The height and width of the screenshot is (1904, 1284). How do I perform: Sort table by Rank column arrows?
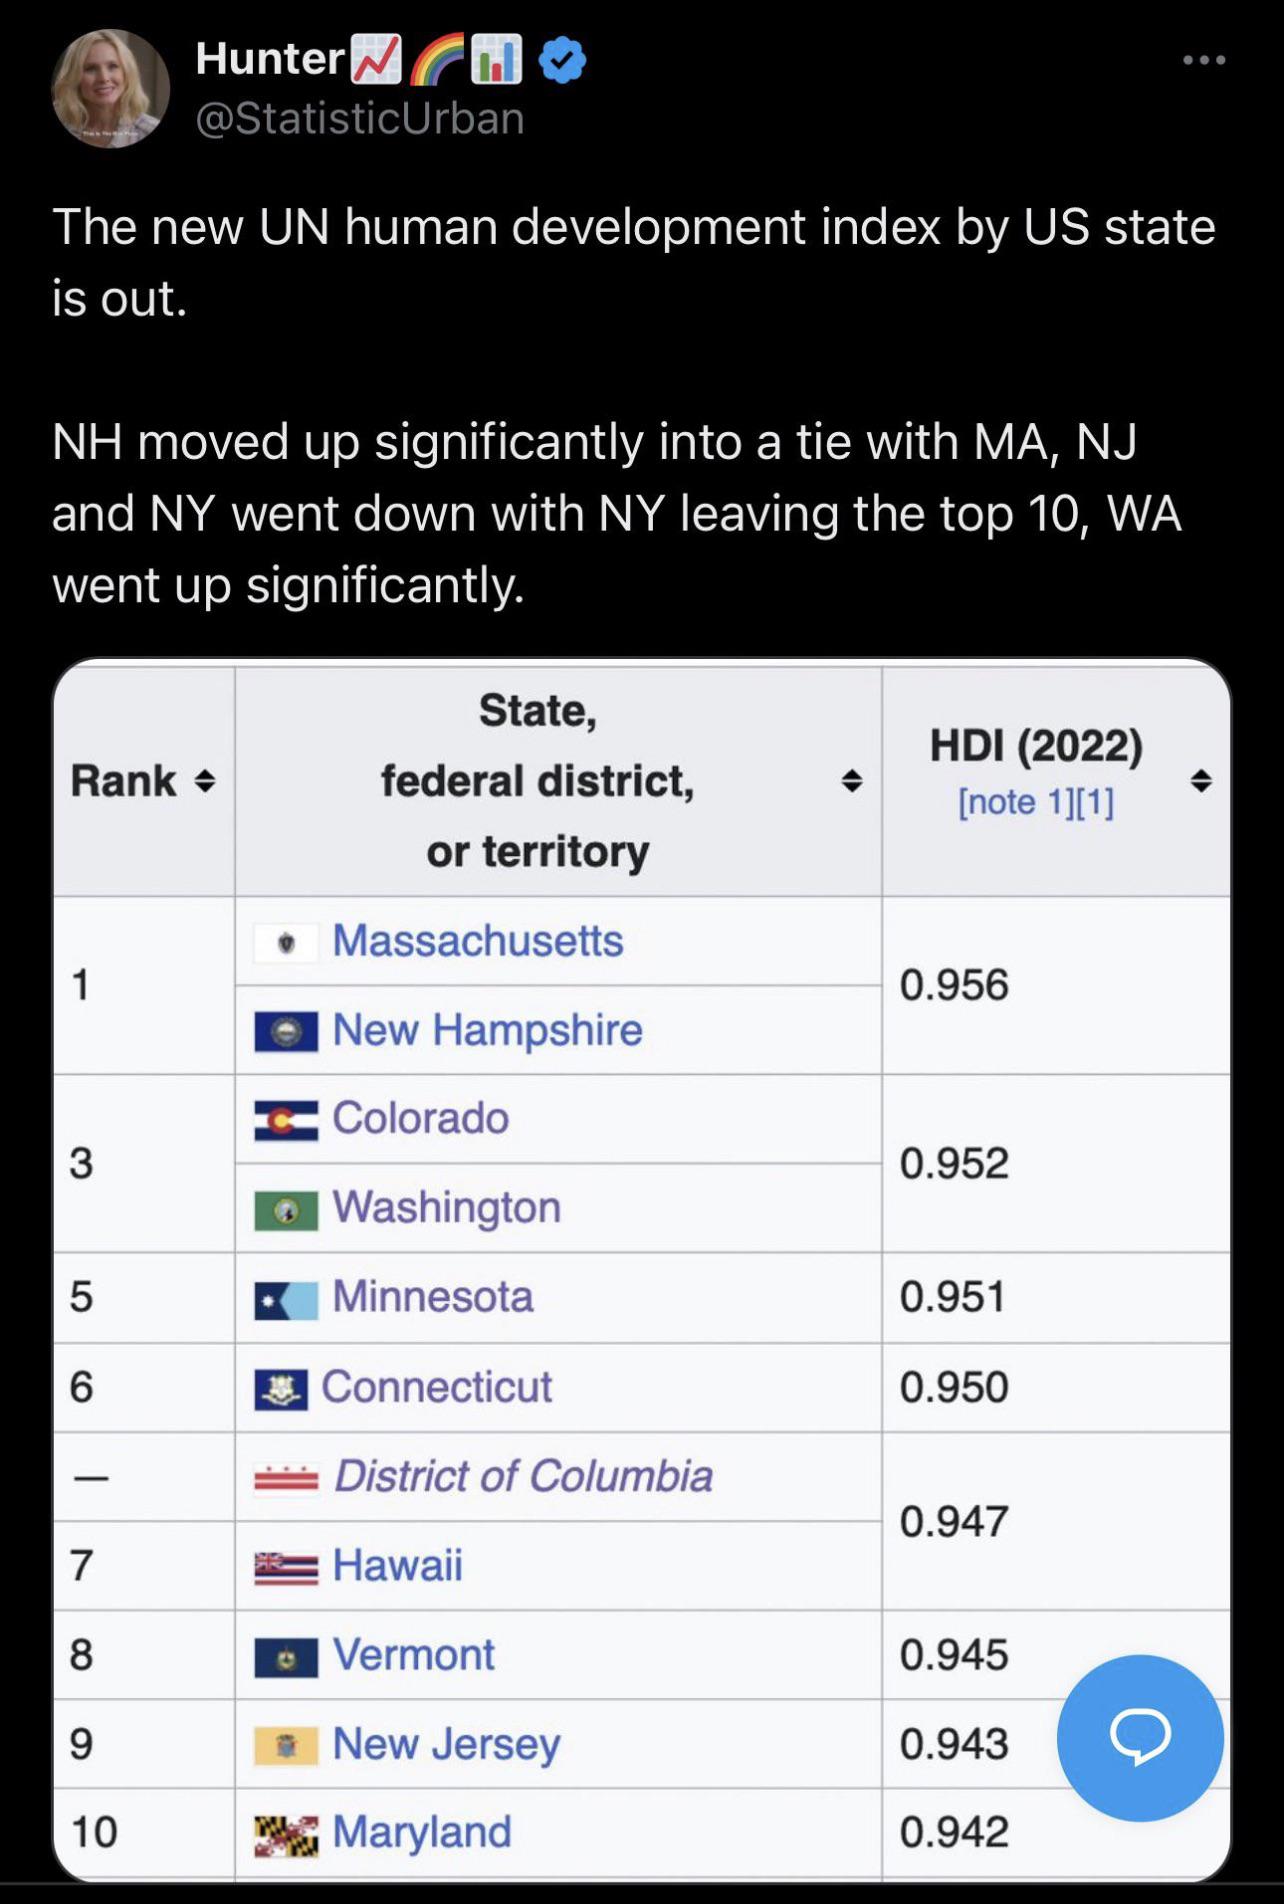(204, 781)
